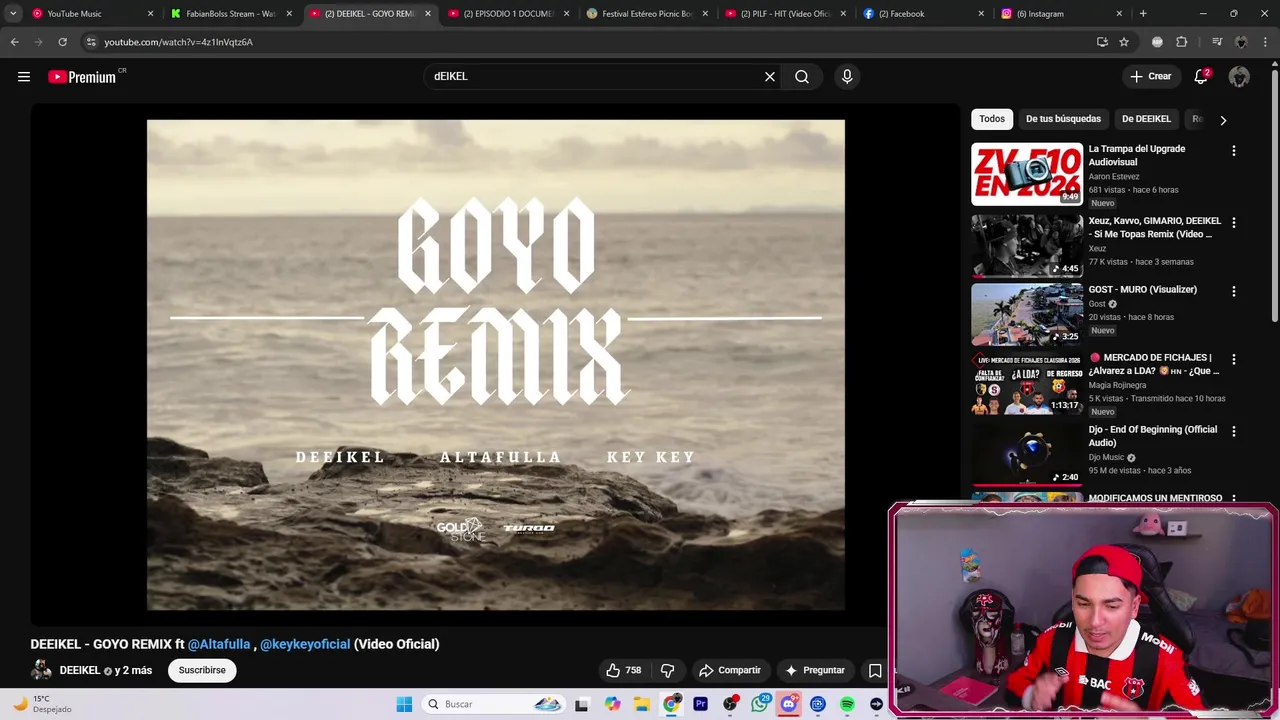
Task: Save video with the bookmark icon
Action: 875,670
